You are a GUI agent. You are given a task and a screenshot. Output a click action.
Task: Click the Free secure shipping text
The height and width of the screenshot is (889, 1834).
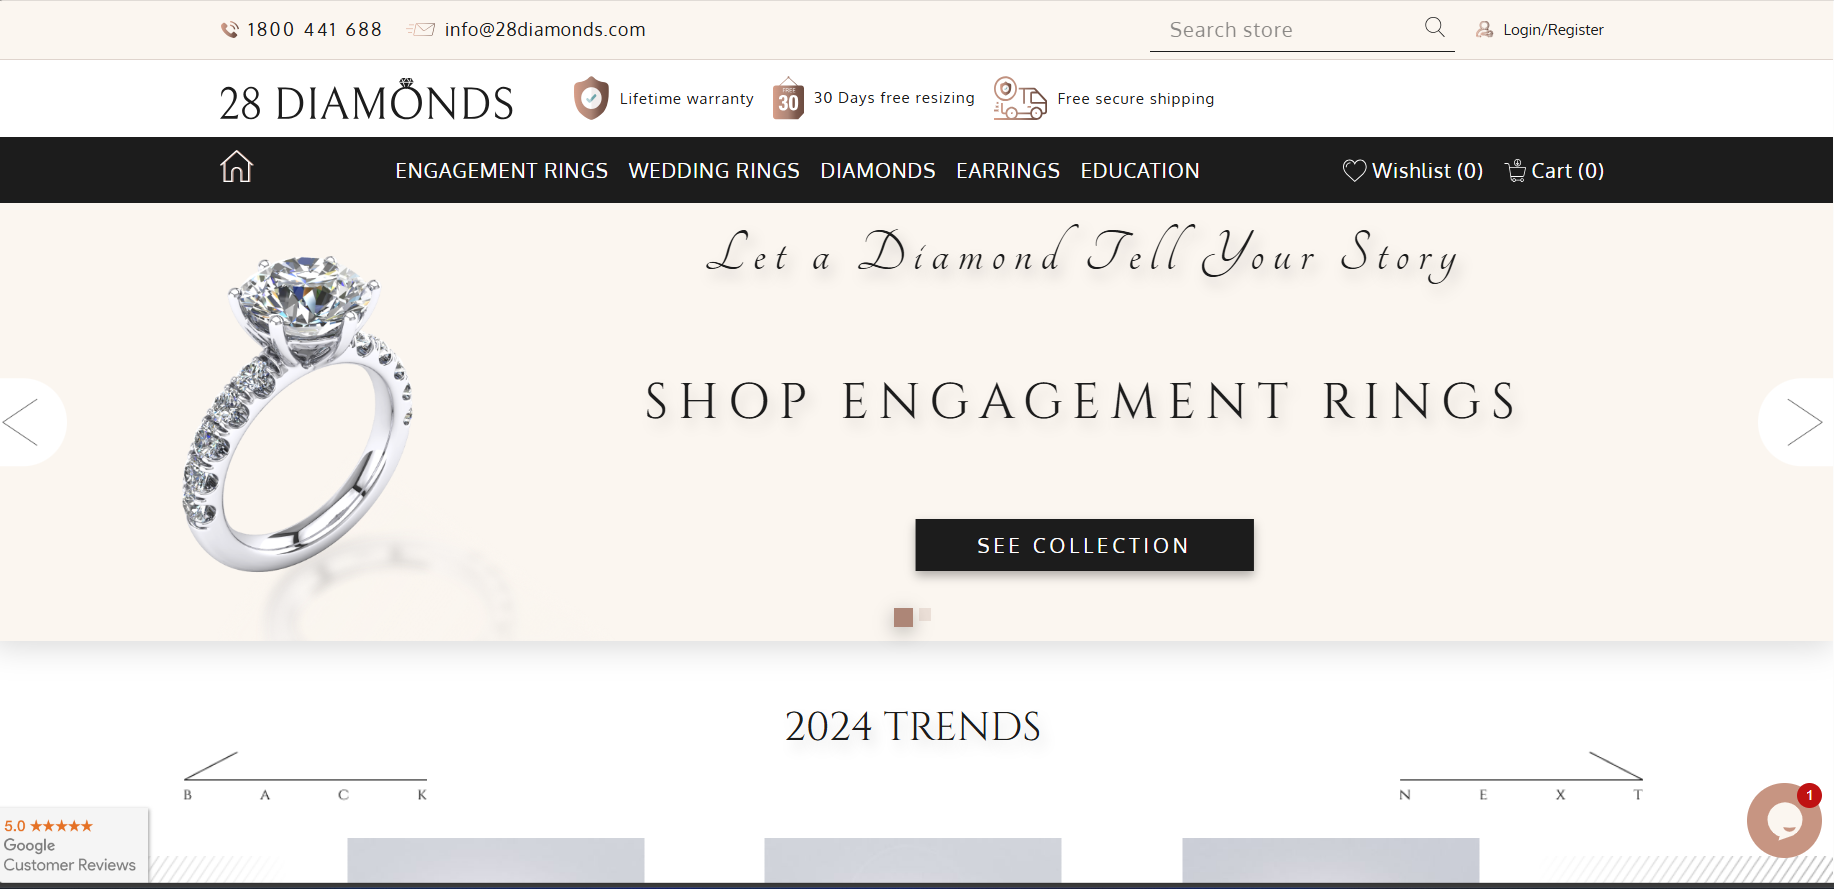pyautogui.click(x=1135, y=99)
